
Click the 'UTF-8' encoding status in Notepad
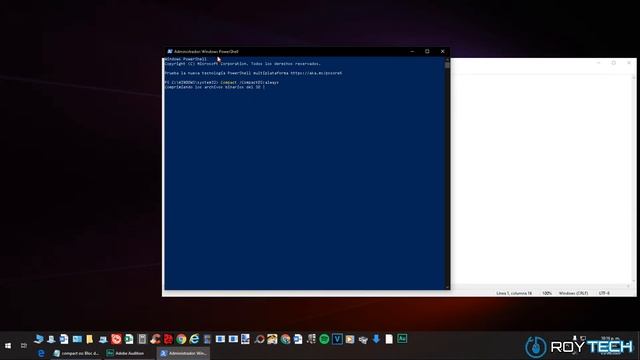(x=604, y=293)
